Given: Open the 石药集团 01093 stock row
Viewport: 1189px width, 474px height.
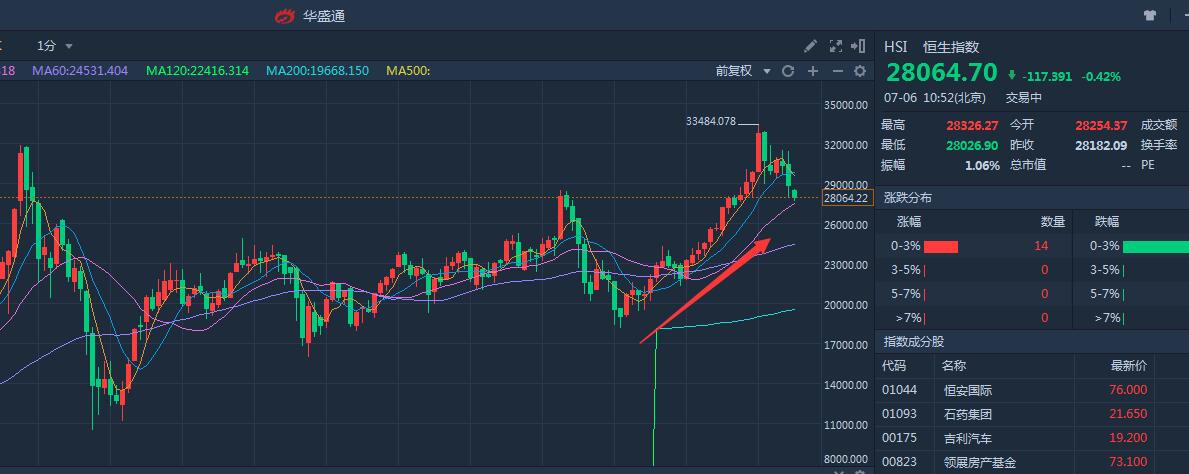Looking at the screenshot, I should [1032, 414].
